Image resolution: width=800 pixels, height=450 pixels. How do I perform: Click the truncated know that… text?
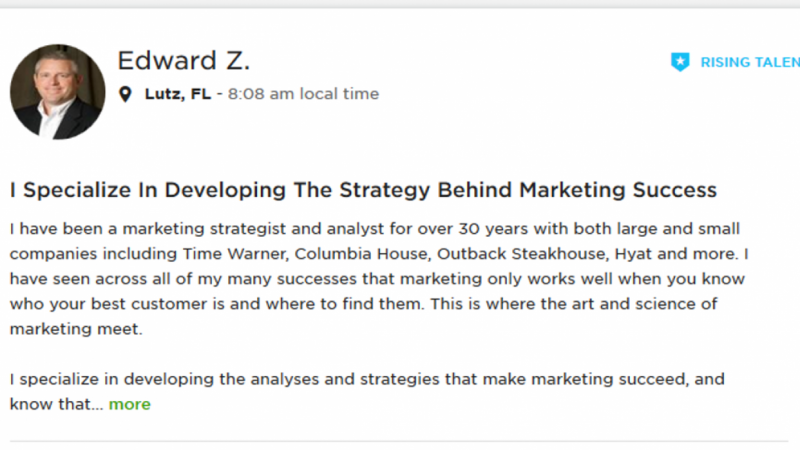pos(56,405)
